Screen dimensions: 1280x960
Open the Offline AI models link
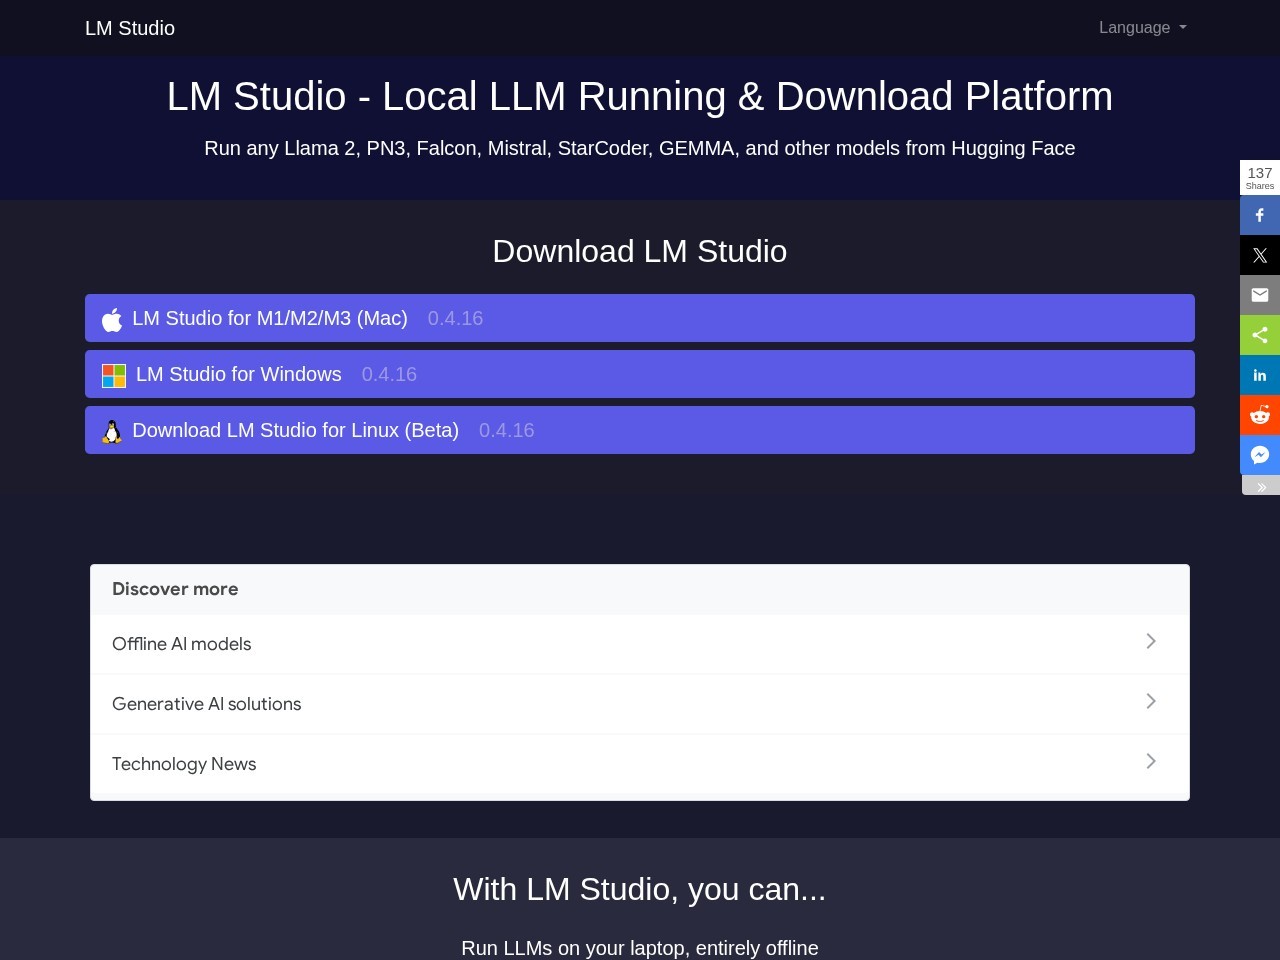(x=640, y=644)
